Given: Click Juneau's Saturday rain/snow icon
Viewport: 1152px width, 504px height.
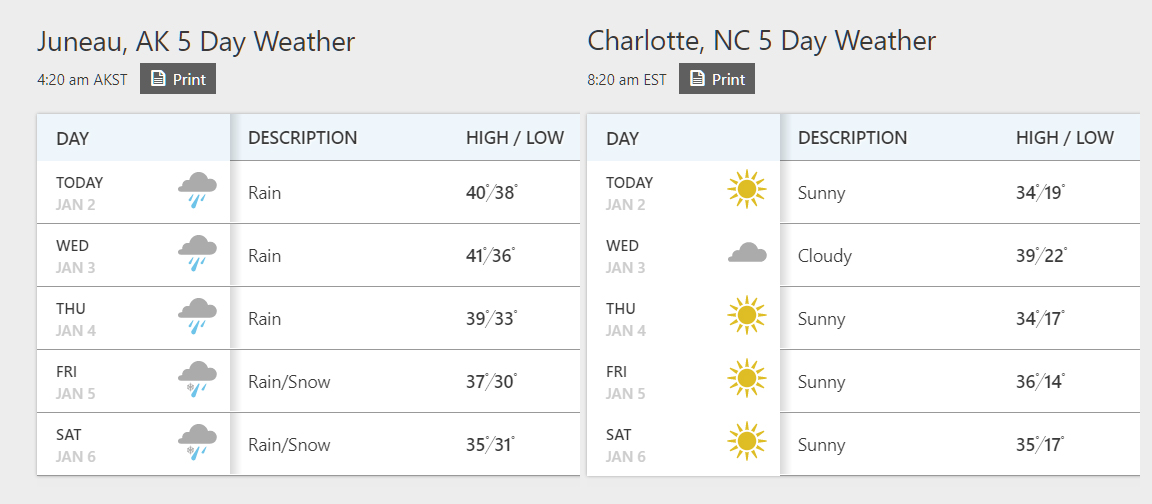Looking at the screenshot, I should pos(197,442).
